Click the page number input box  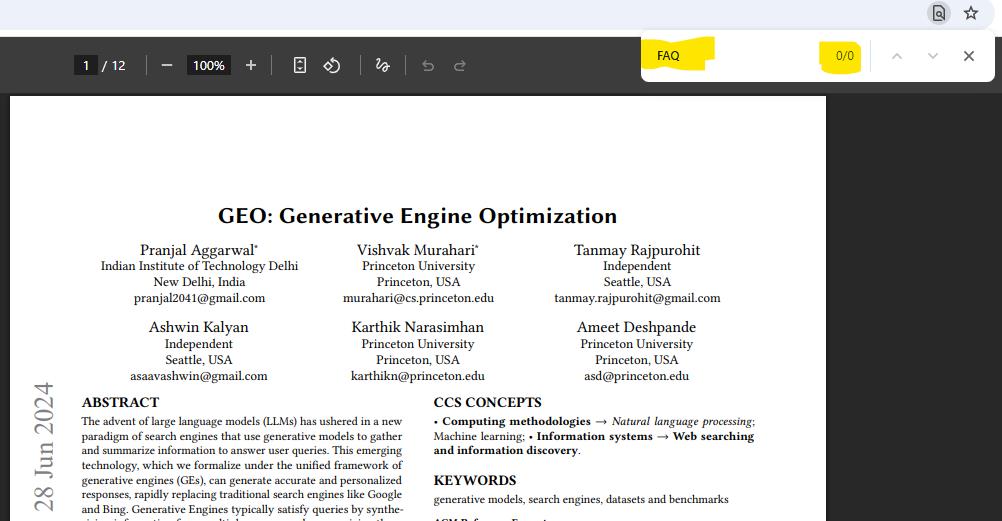point(85,65)
